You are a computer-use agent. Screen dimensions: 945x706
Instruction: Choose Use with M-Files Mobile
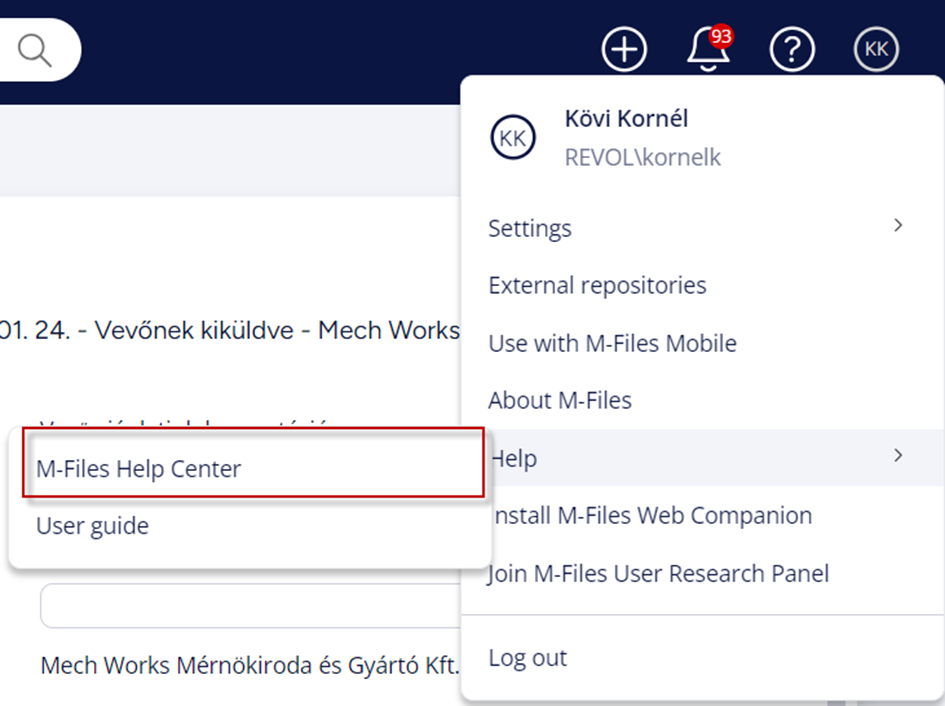tap(703, 343)
